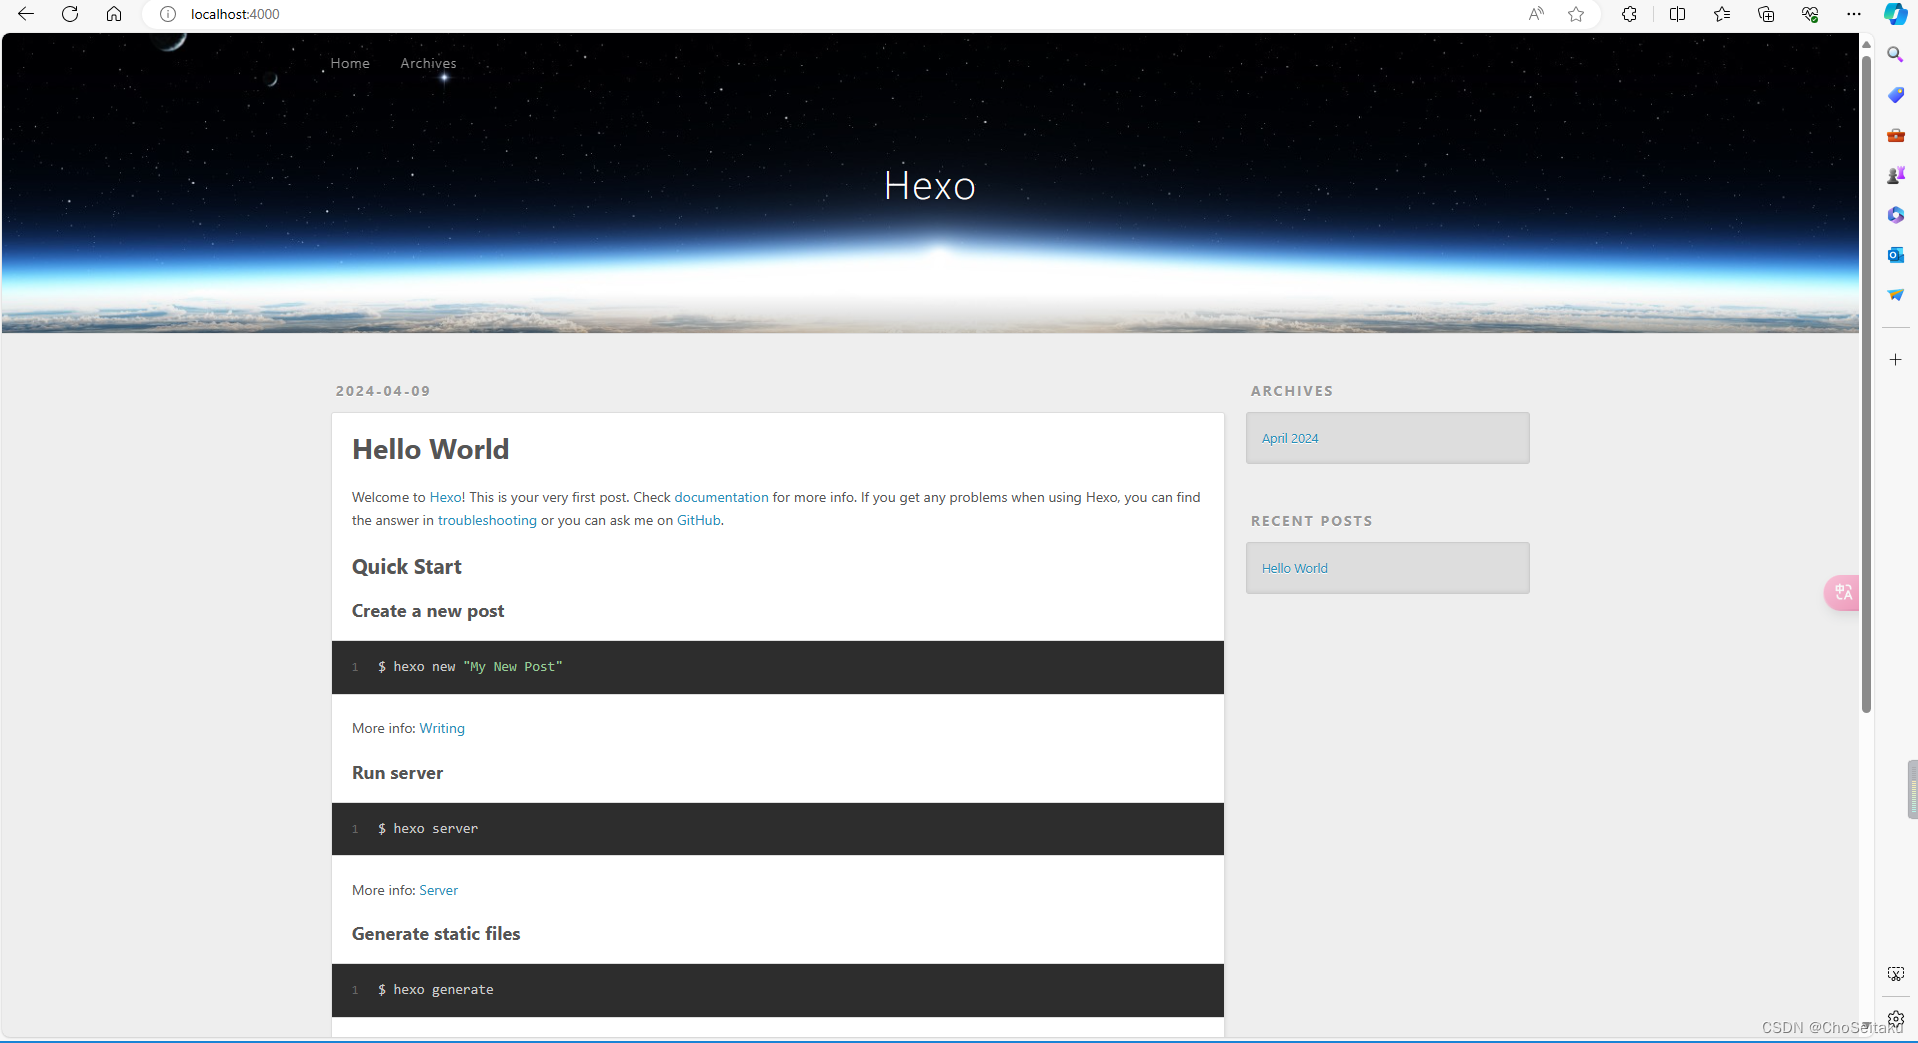Click the Hexo site title
This screenshot has height=1043, width=1918.
click(929, 186)
